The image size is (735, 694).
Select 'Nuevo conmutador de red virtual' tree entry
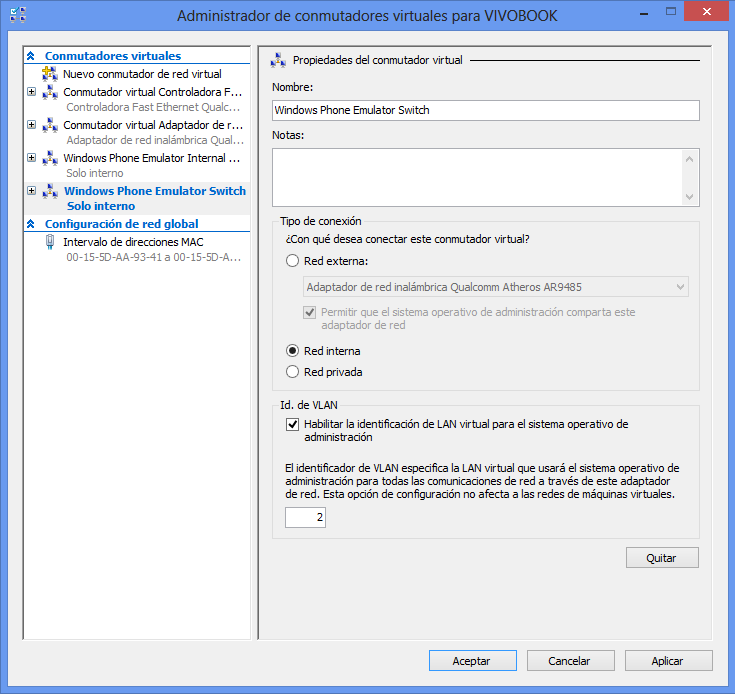point(142,74)
